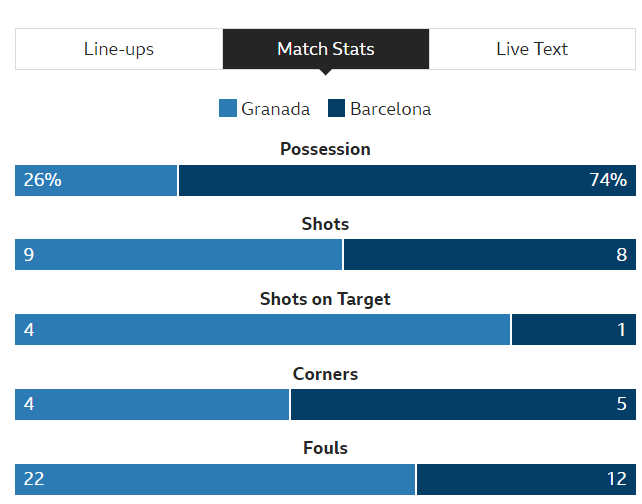The width and height of the screenshot is (642, 504).
Task: Click the Barcelona legend label
Action: (391, 109)
